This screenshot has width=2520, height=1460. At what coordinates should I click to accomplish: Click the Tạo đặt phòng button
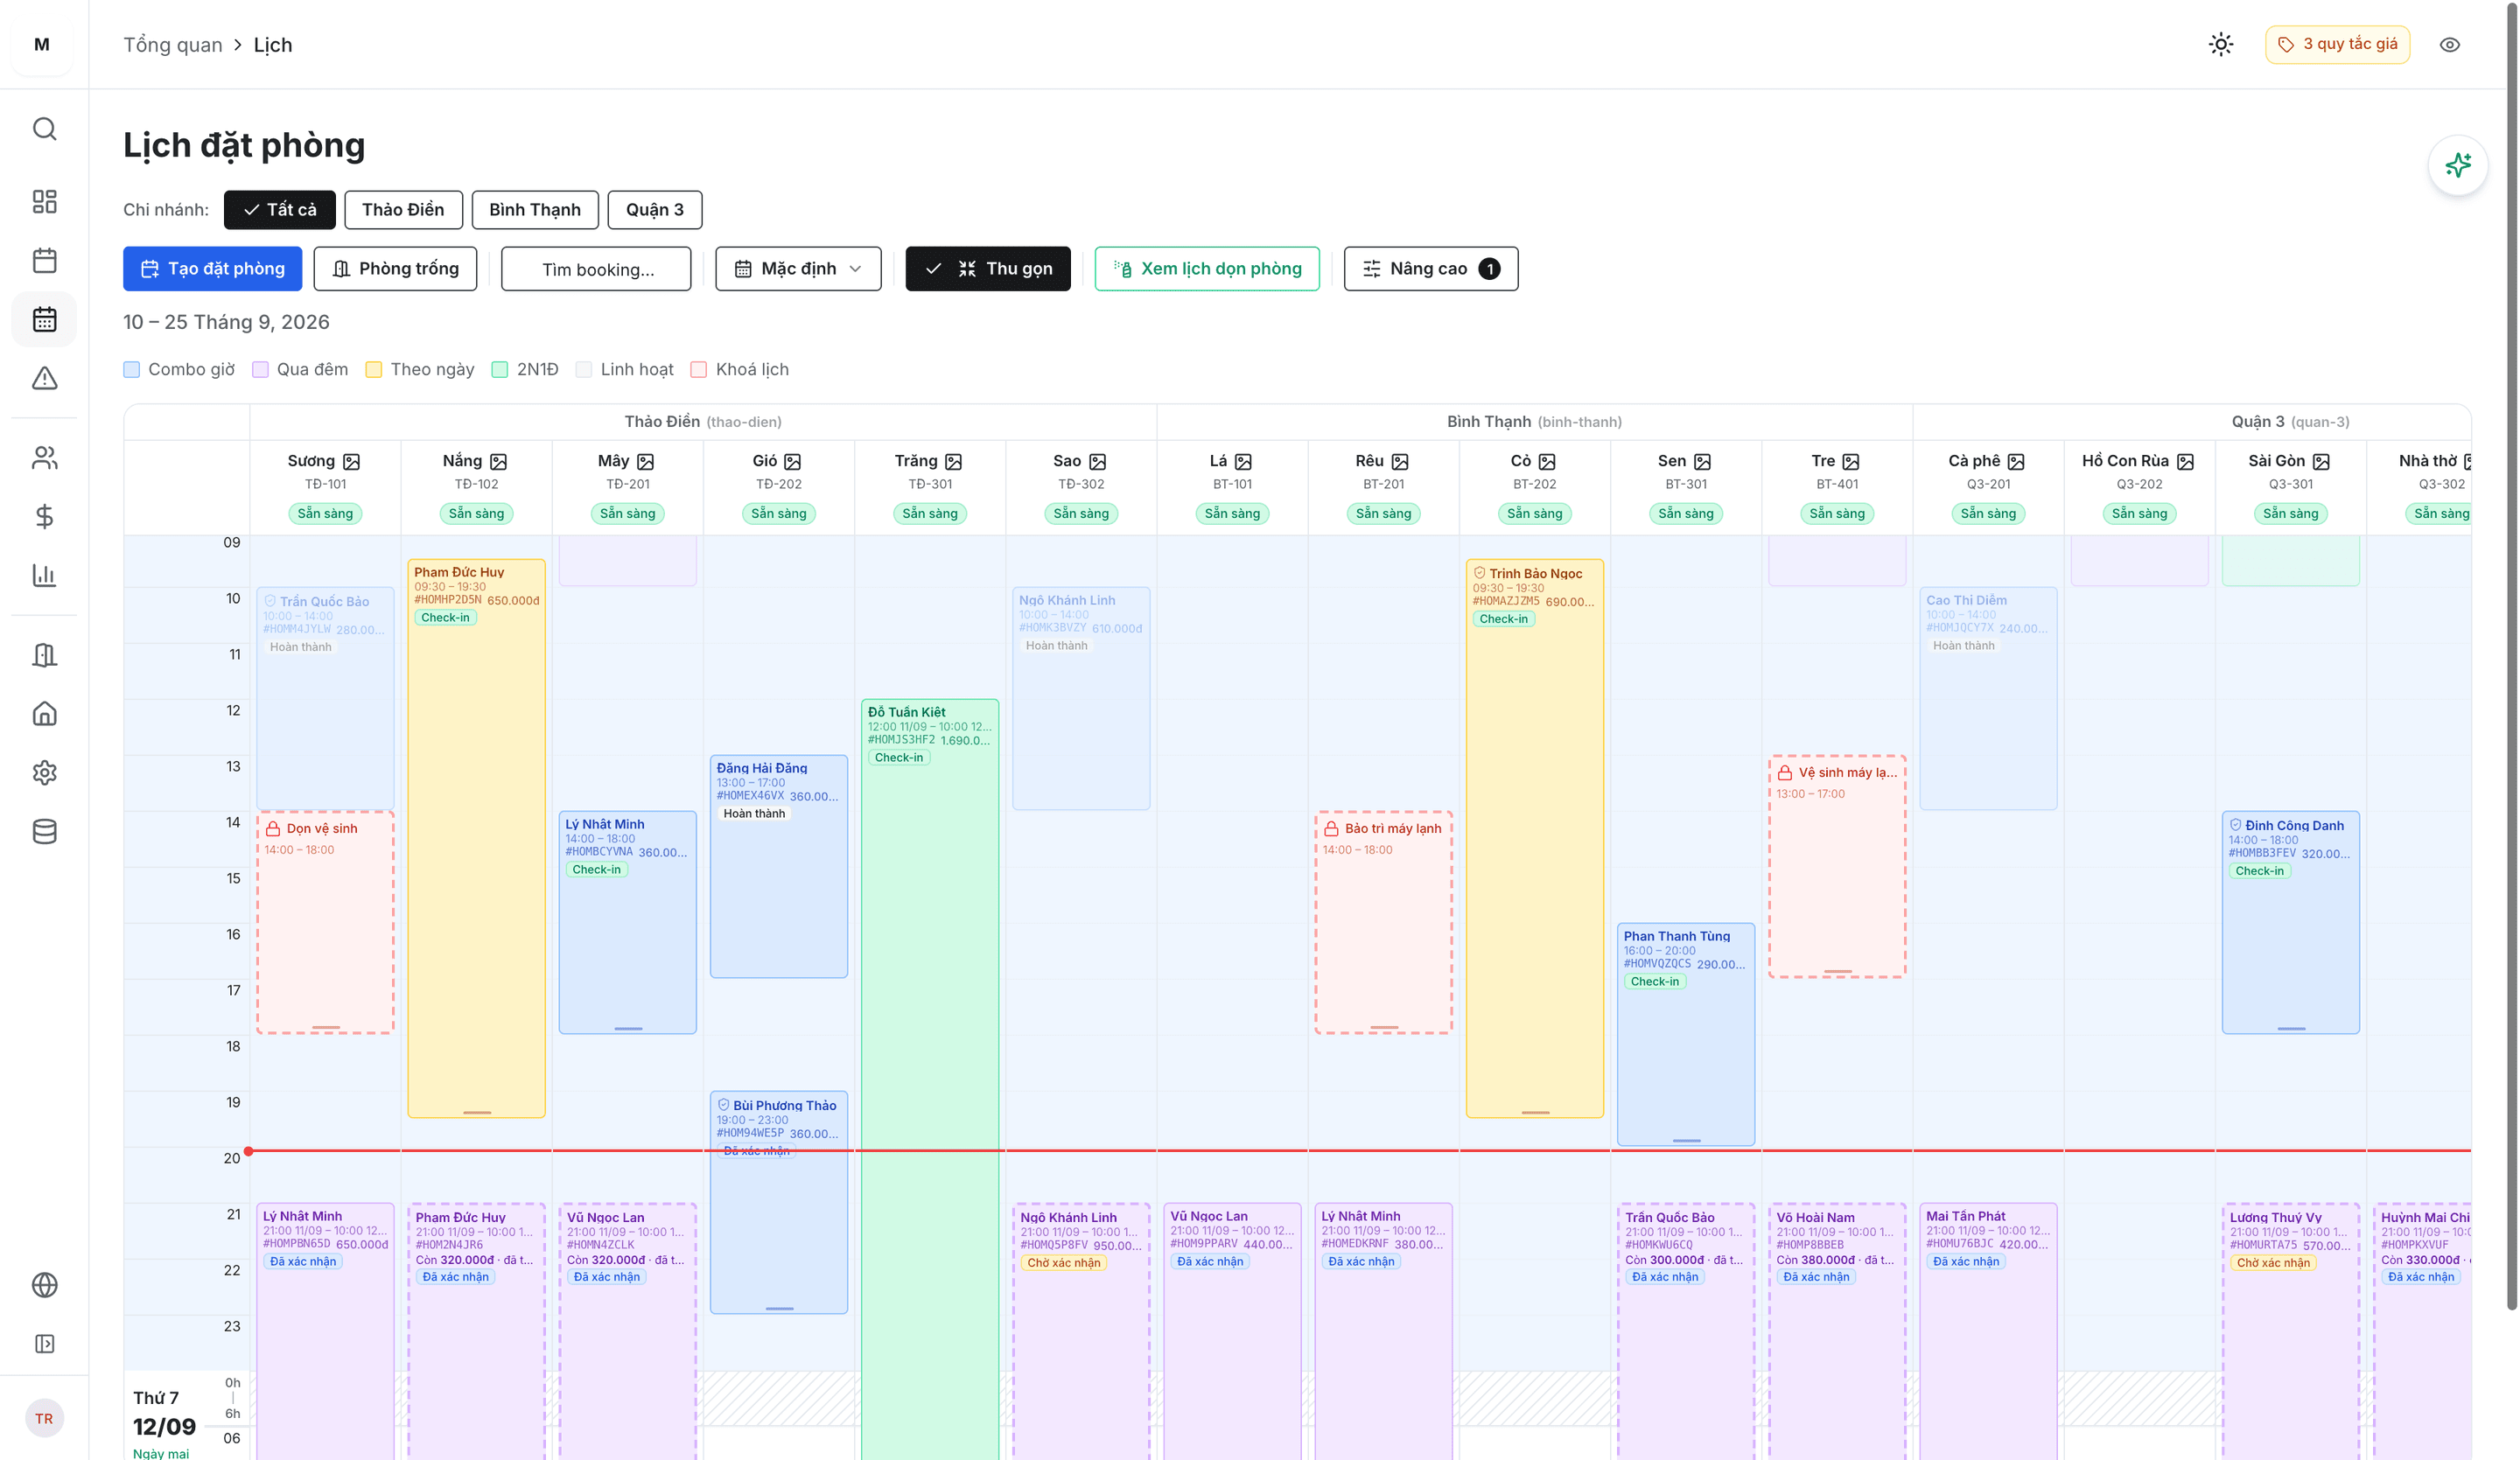point(212,268)
